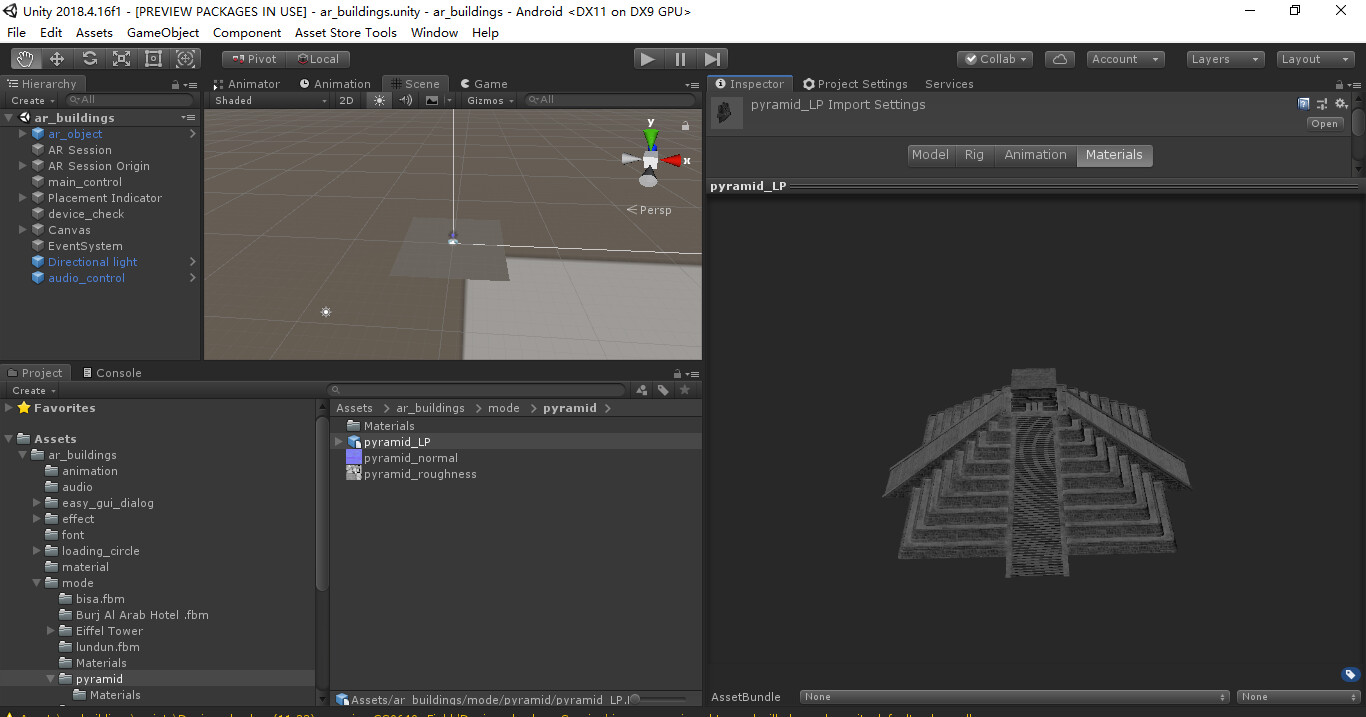Open Unity Cloud services window
The width and height of the screenshot is (1366, 717).
click(x=1060, y=59)
